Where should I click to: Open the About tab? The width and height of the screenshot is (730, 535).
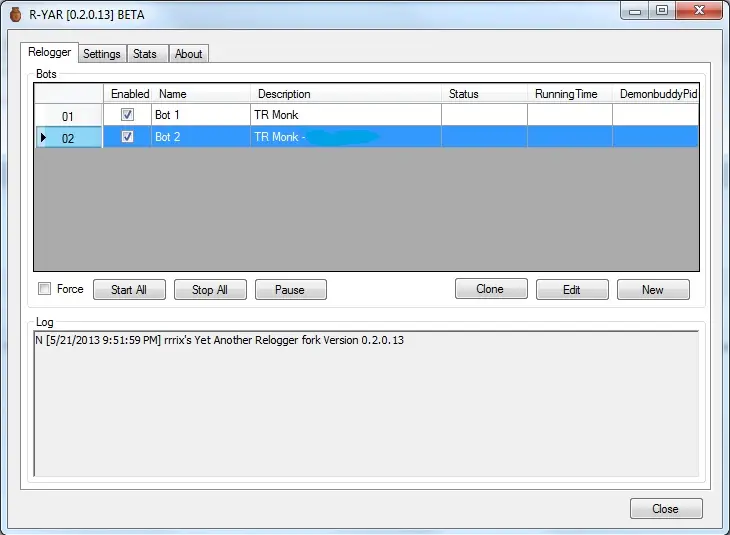(x=188, y=54)
